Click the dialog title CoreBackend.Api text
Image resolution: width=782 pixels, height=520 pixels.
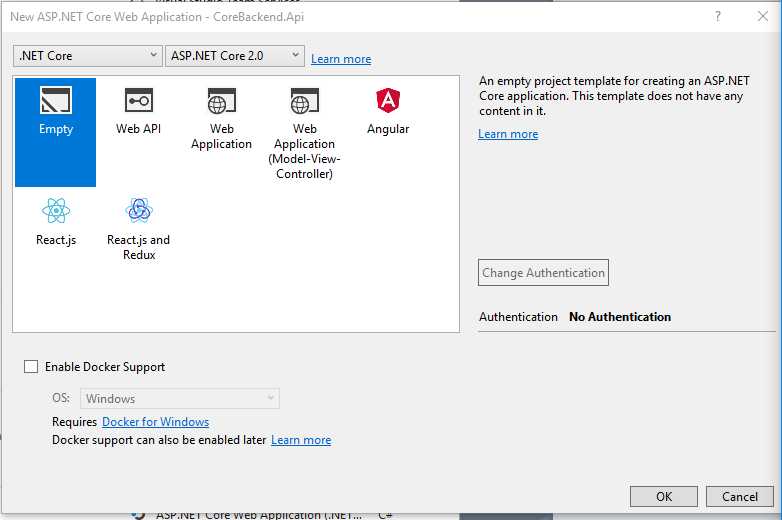[x=258, y=17]
